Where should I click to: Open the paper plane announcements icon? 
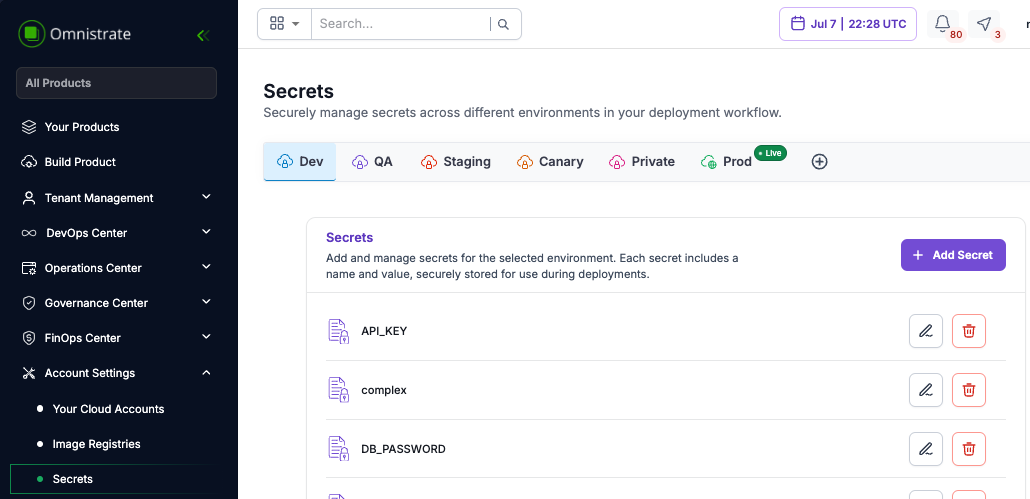point(983,24)
